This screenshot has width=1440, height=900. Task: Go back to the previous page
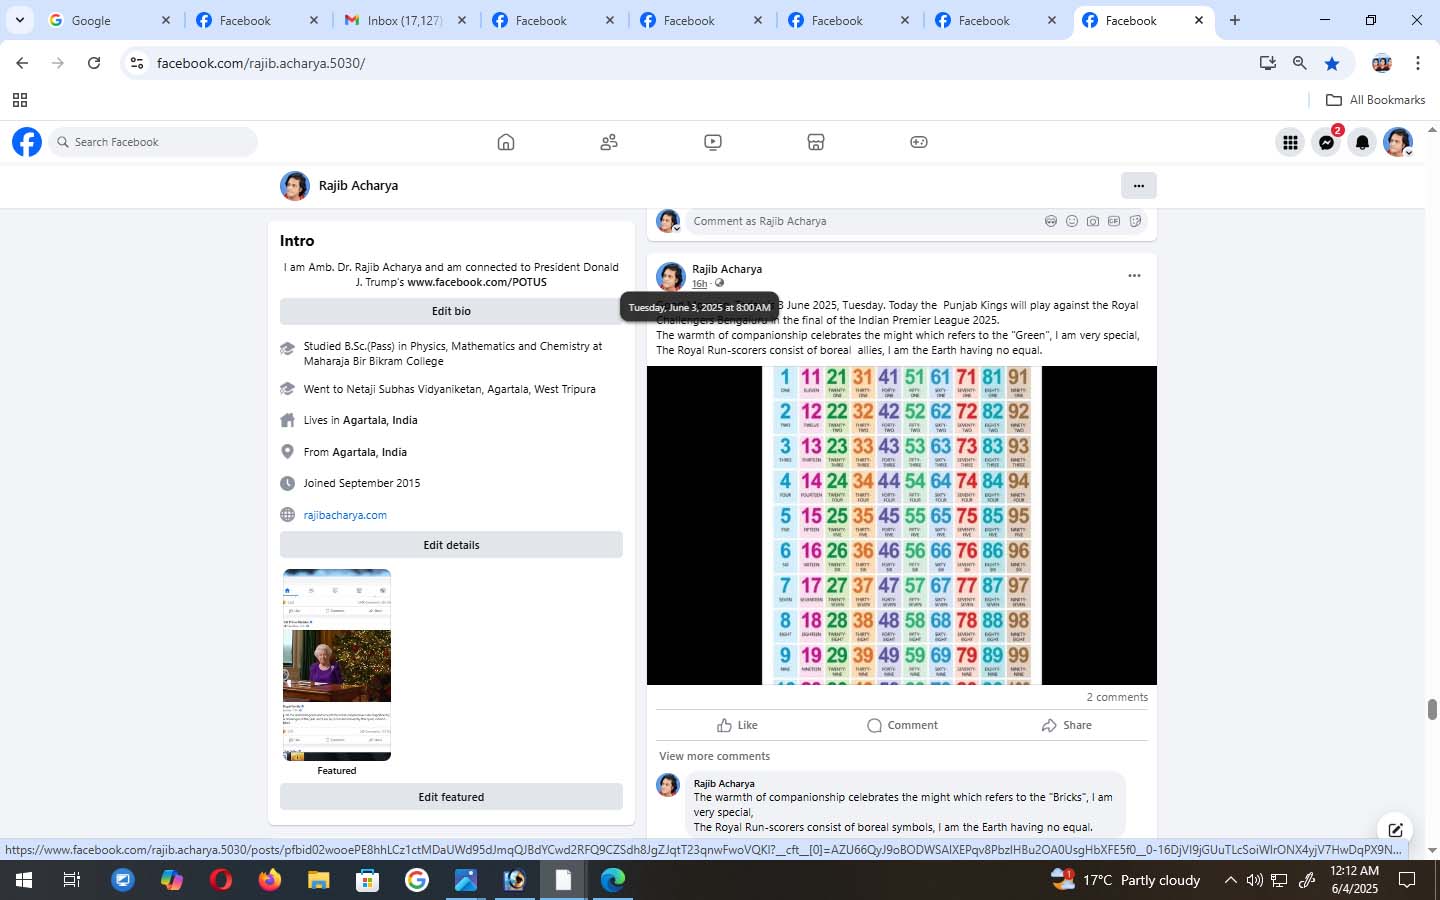click(22, 63)
